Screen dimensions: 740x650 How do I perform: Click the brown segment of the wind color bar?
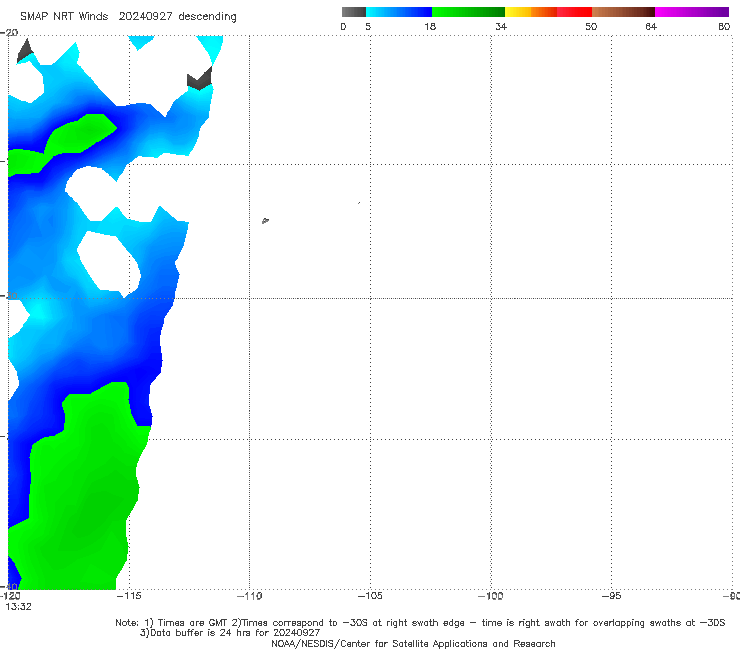pyautogui.click(x=623, y=12)
